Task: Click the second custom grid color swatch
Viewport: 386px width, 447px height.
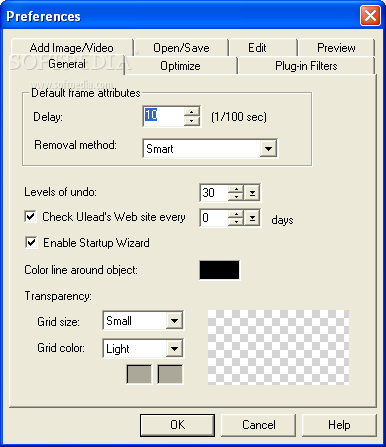Action: click(x=170, y=374)
